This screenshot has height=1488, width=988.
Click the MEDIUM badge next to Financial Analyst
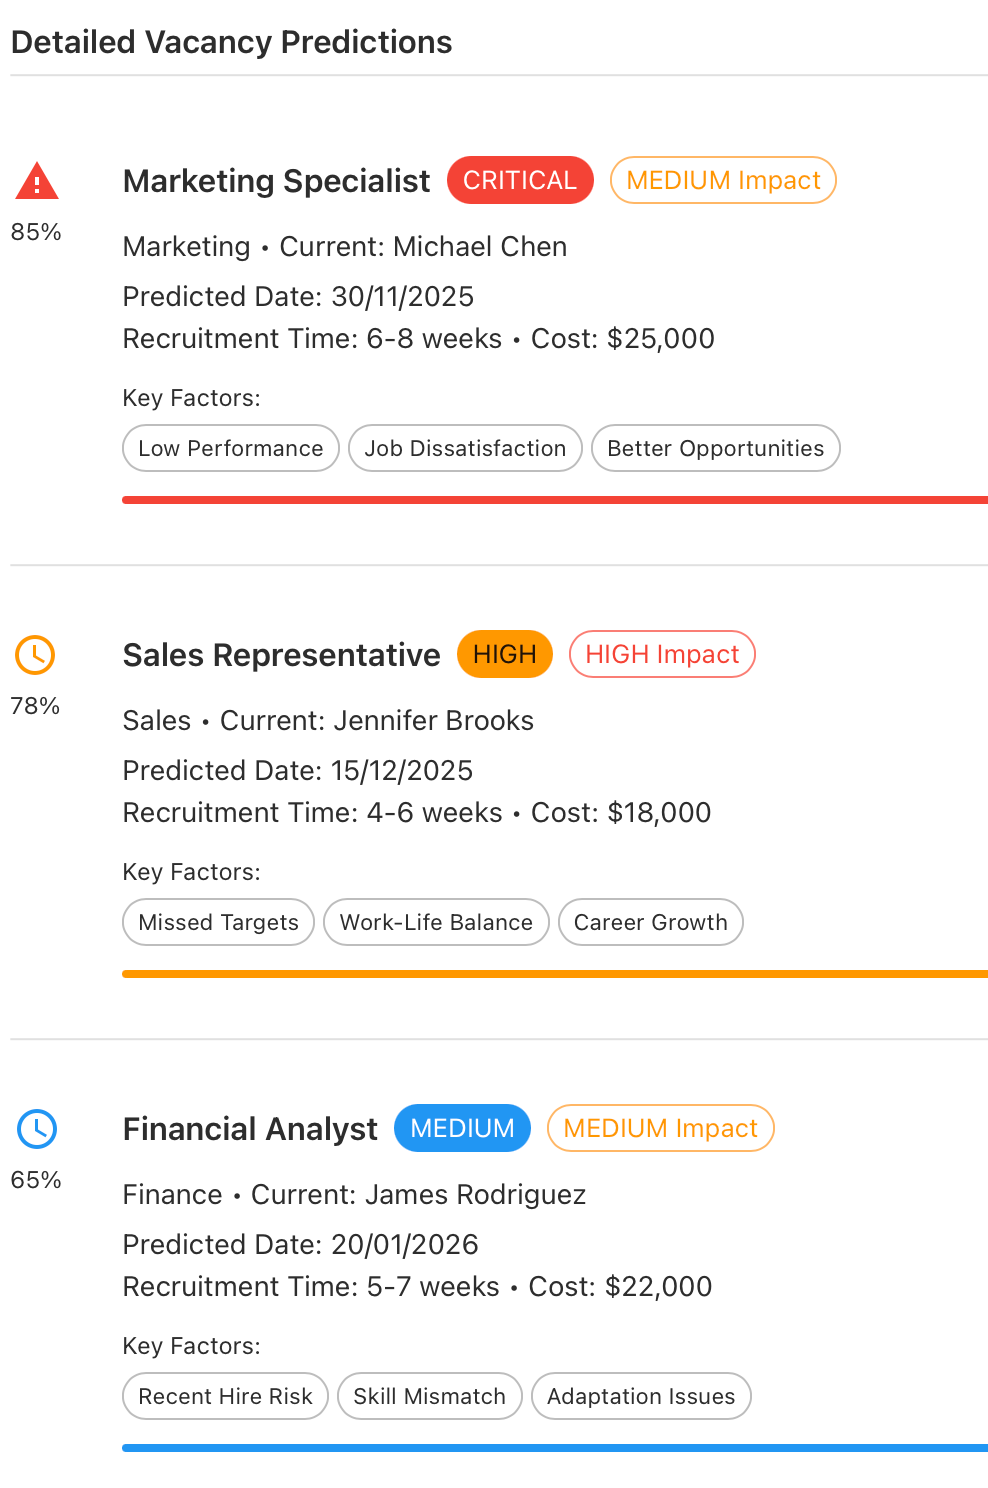(x=462, y=1128)
